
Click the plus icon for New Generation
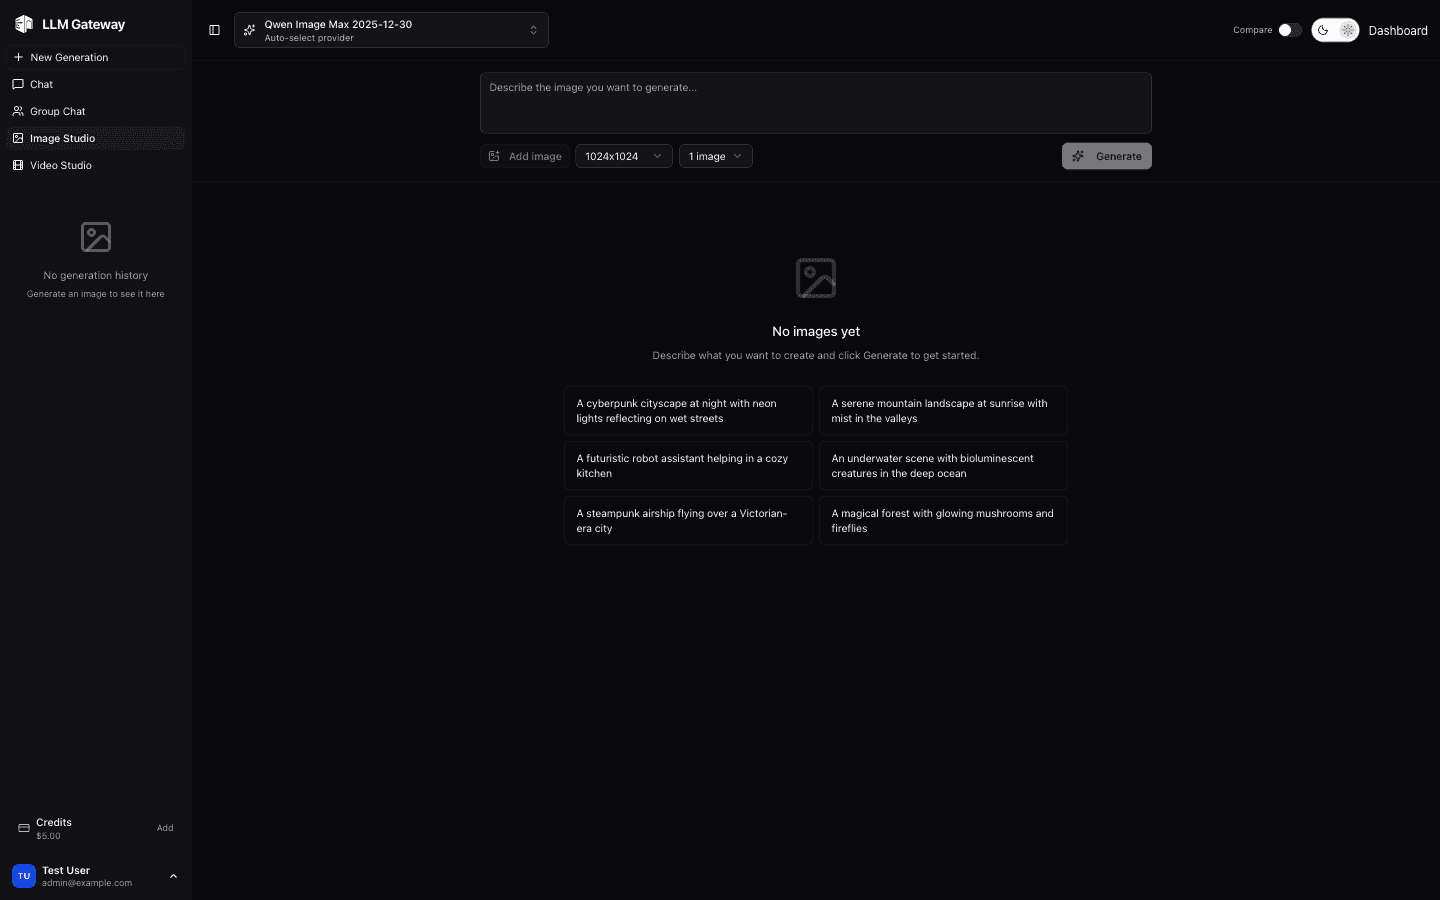pyautogui.click(x=18, y=57)
